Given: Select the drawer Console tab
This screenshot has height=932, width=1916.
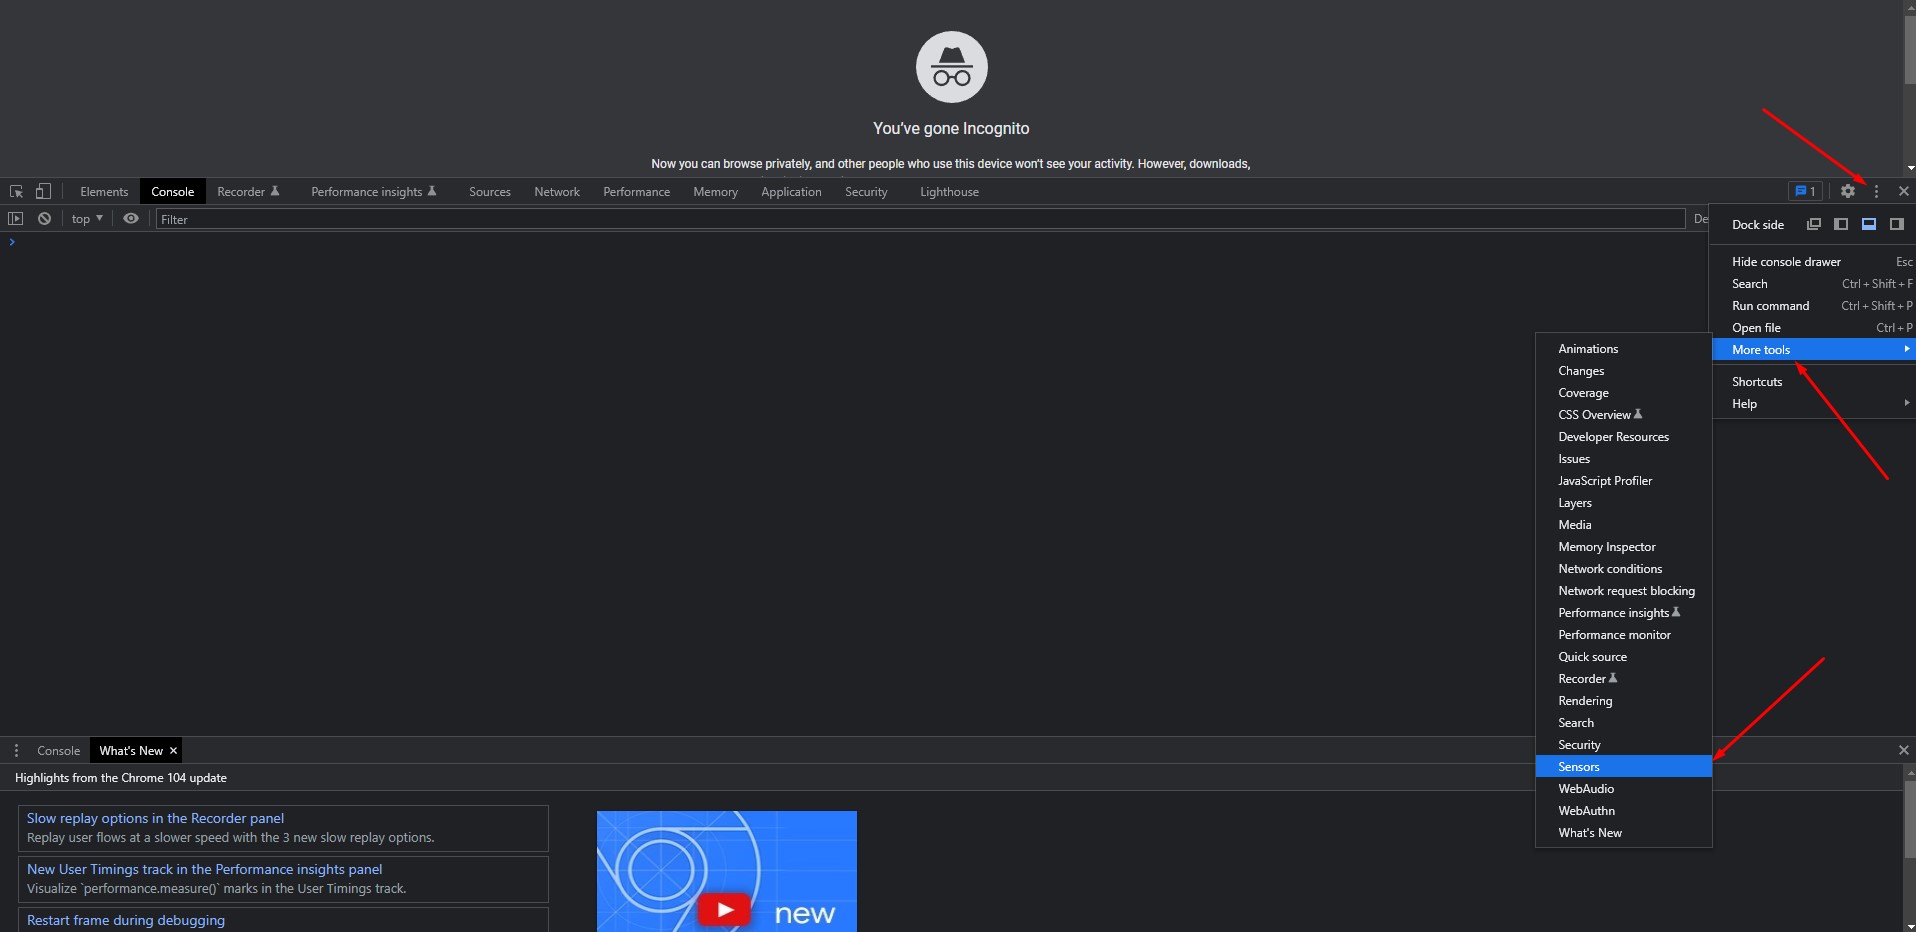Looking at the screenshot, I should (x=58, y=750).
